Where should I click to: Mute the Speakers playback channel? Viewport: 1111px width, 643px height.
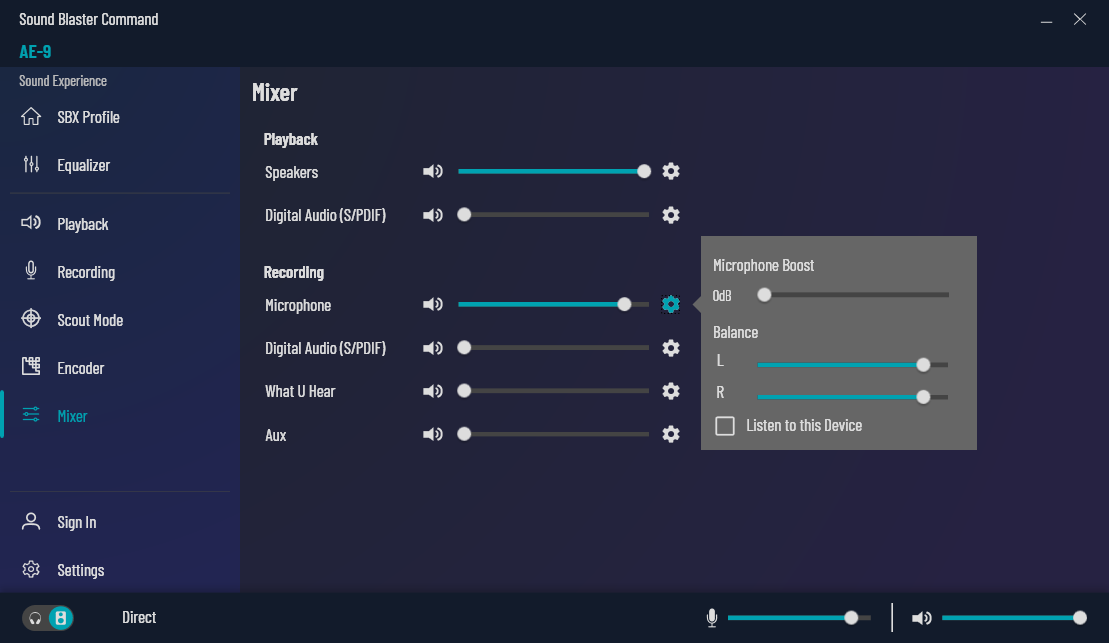pos(432,172)
